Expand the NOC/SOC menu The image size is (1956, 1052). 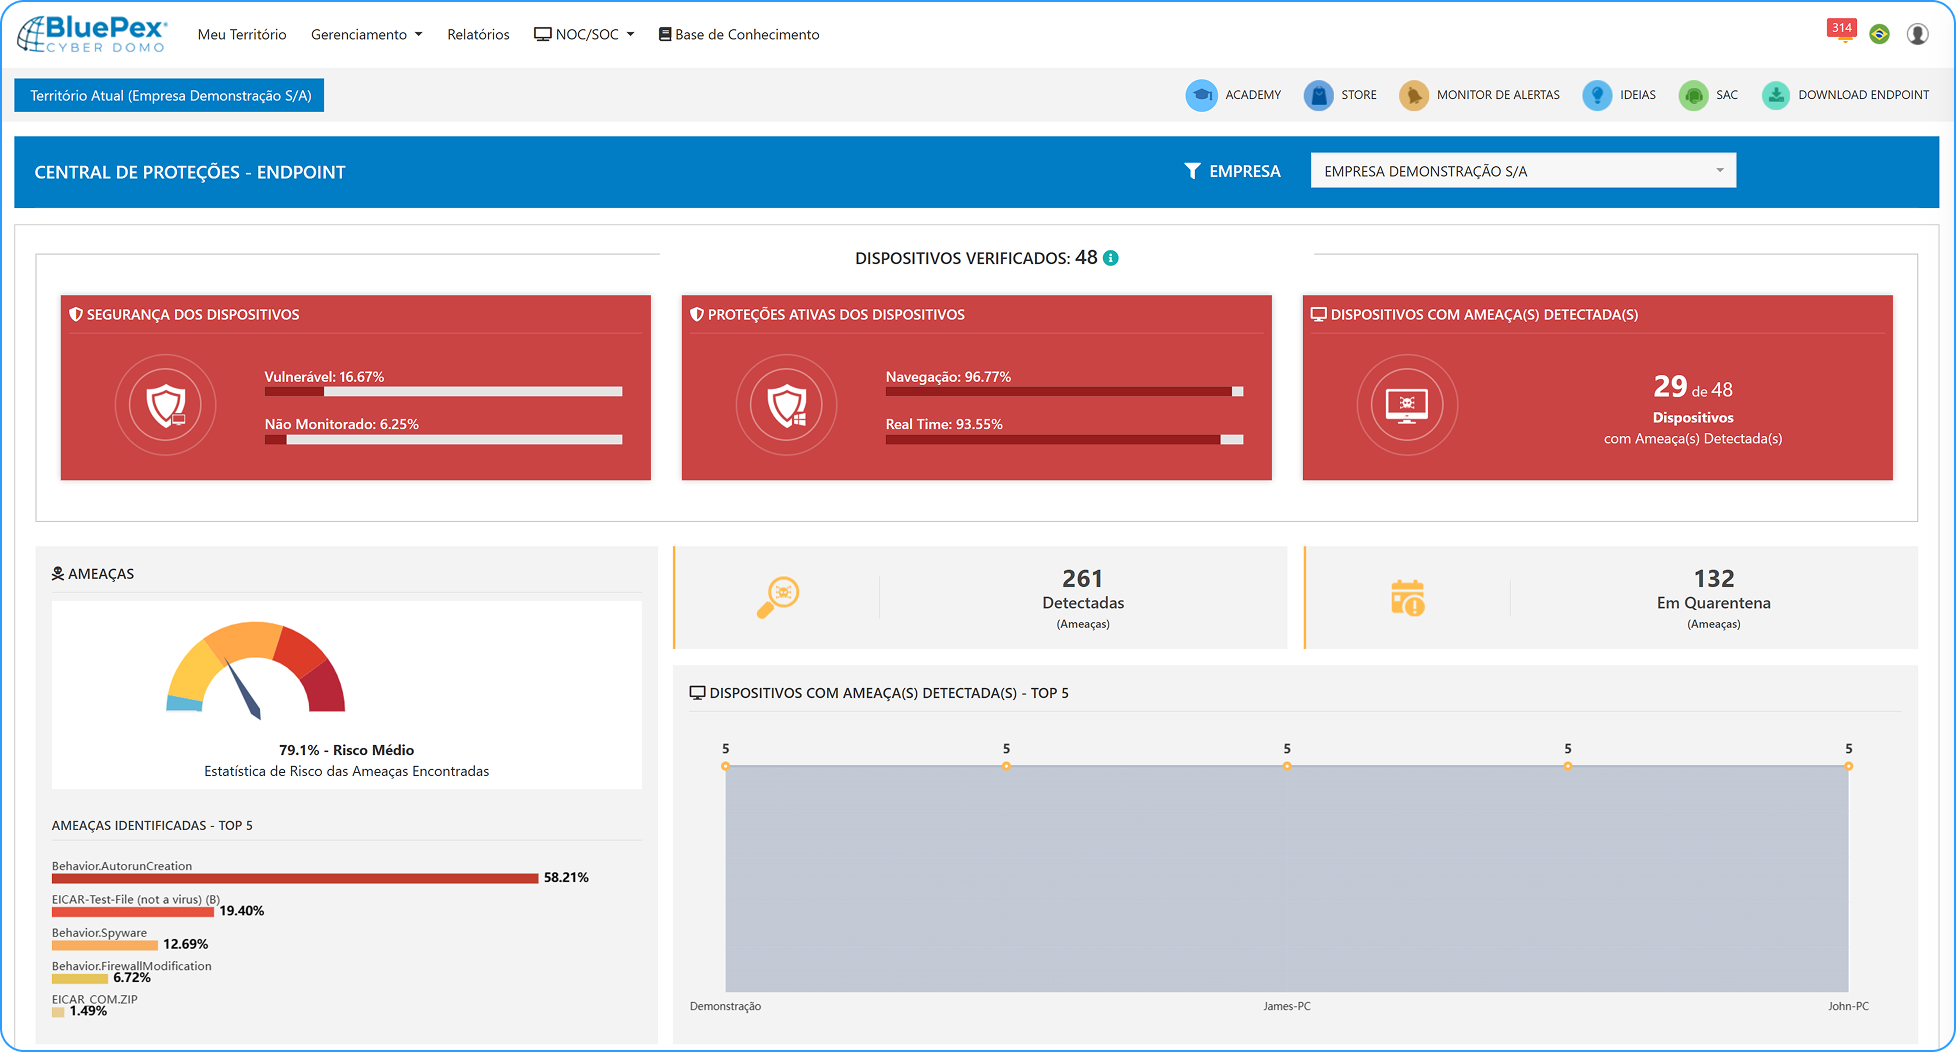click(585, 34)
